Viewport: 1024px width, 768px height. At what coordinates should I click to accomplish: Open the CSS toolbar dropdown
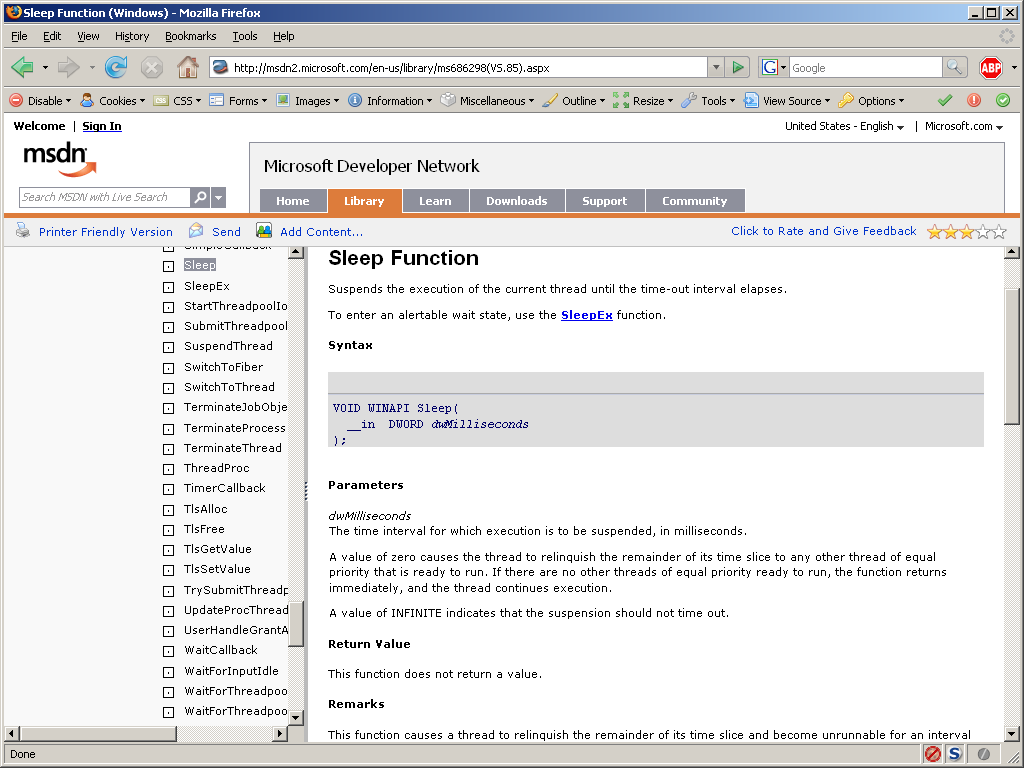(177, 101)
